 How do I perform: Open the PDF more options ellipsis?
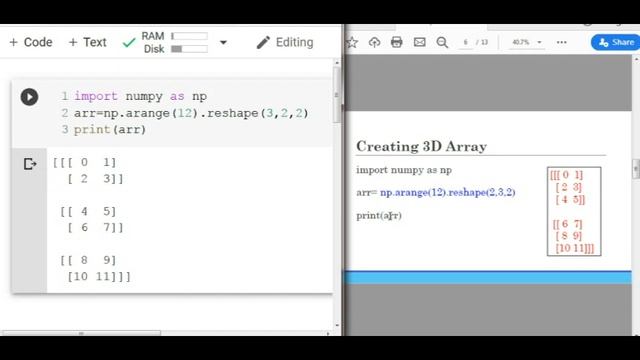[562, 42]
